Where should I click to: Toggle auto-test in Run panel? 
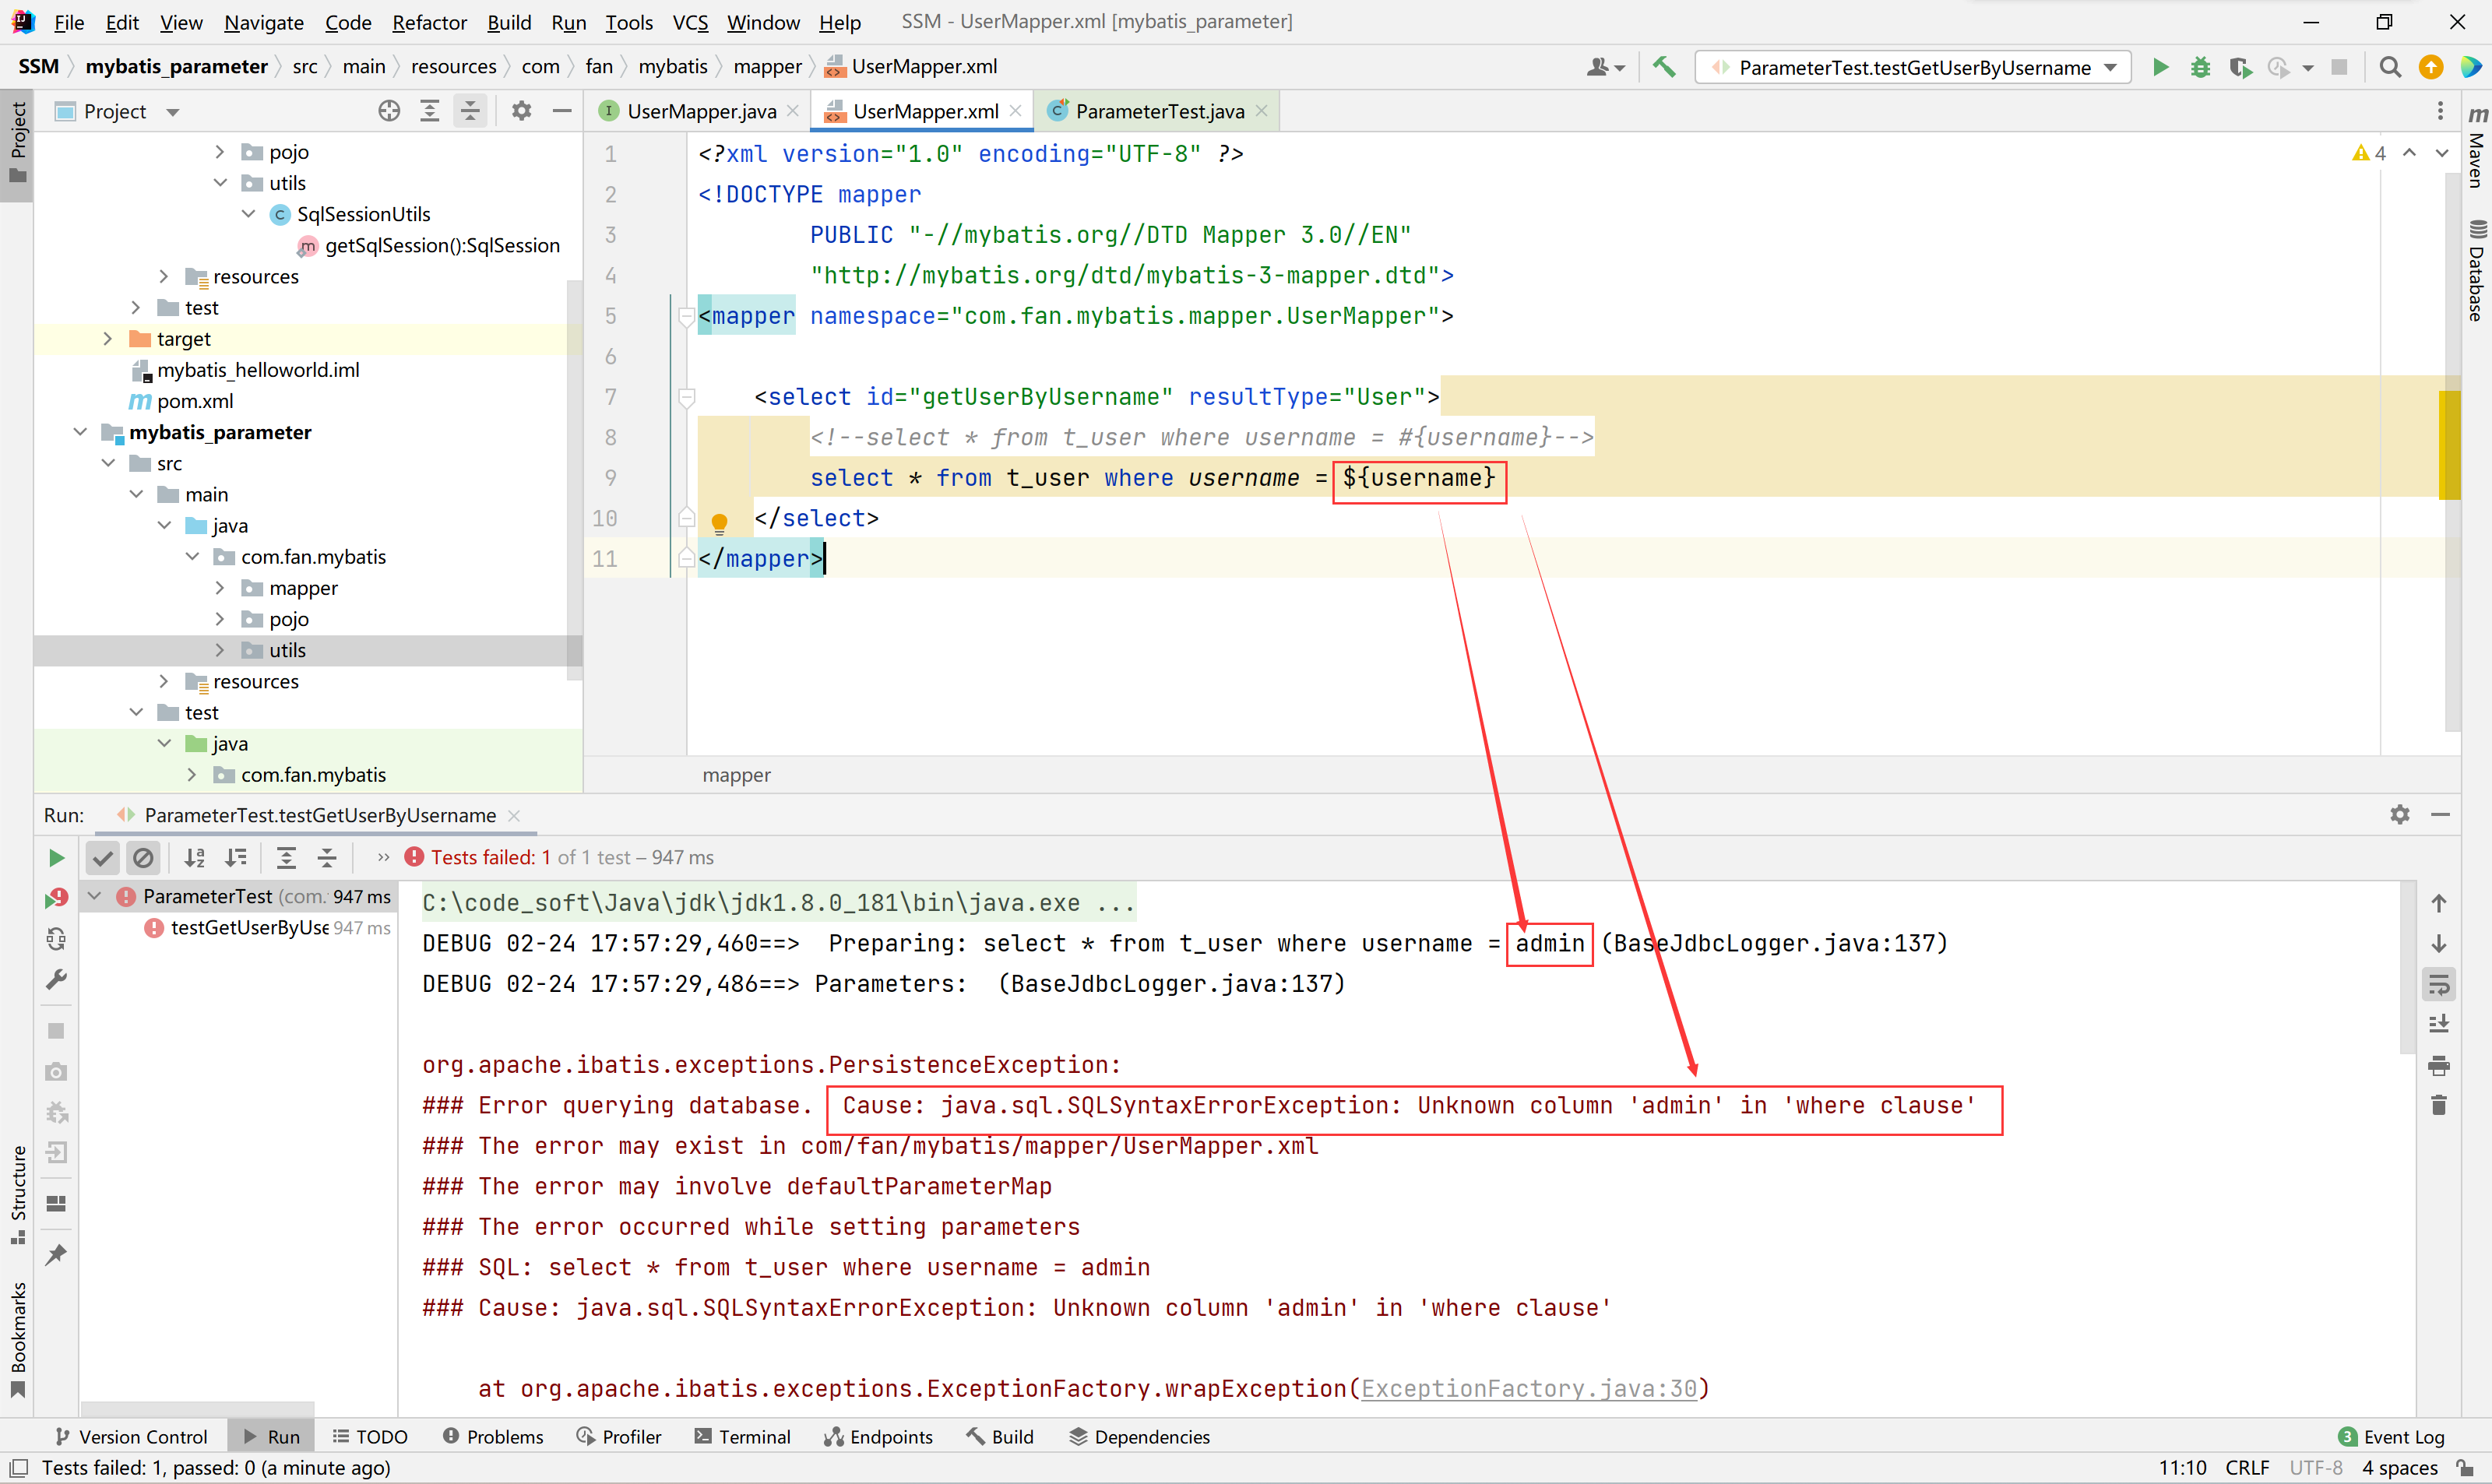tap(56, 938)
